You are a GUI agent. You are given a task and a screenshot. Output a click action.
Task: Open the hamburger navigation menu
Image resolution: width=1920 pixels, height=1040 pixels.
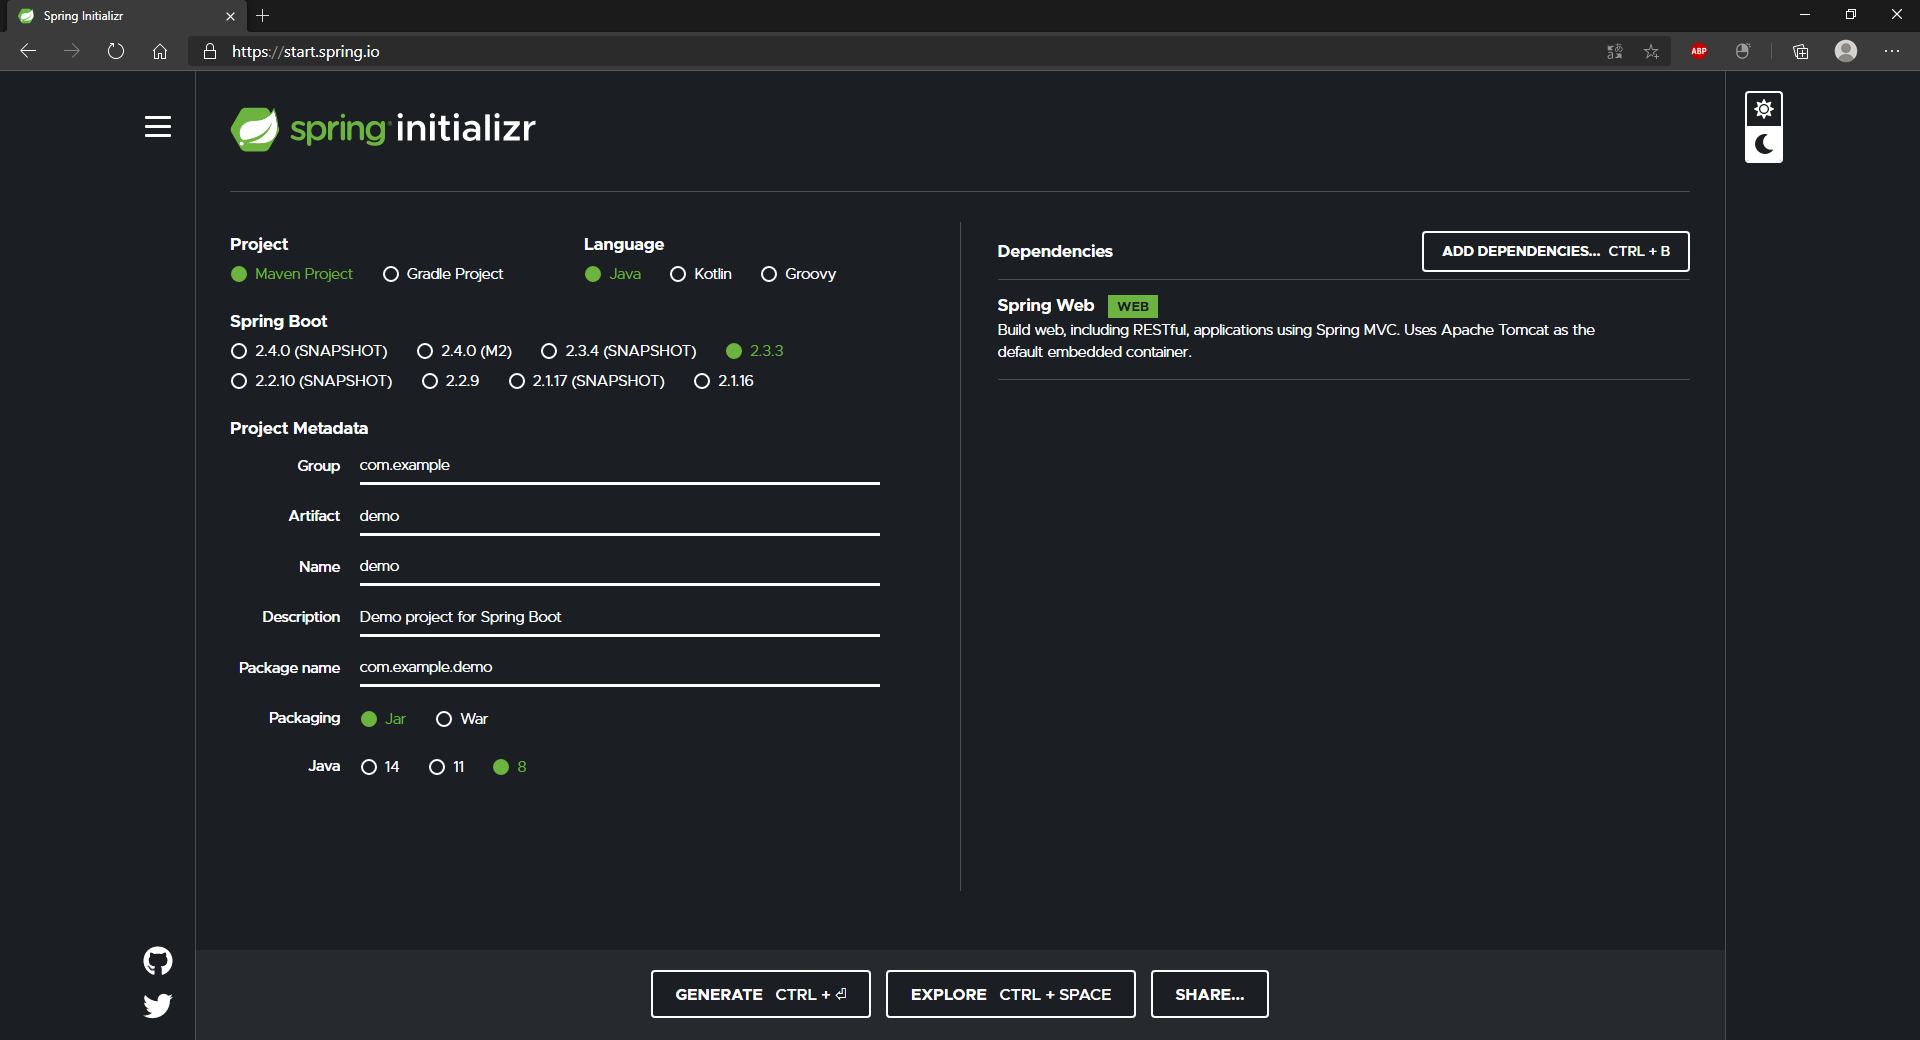pyautogui.click(x=158, y=127)
